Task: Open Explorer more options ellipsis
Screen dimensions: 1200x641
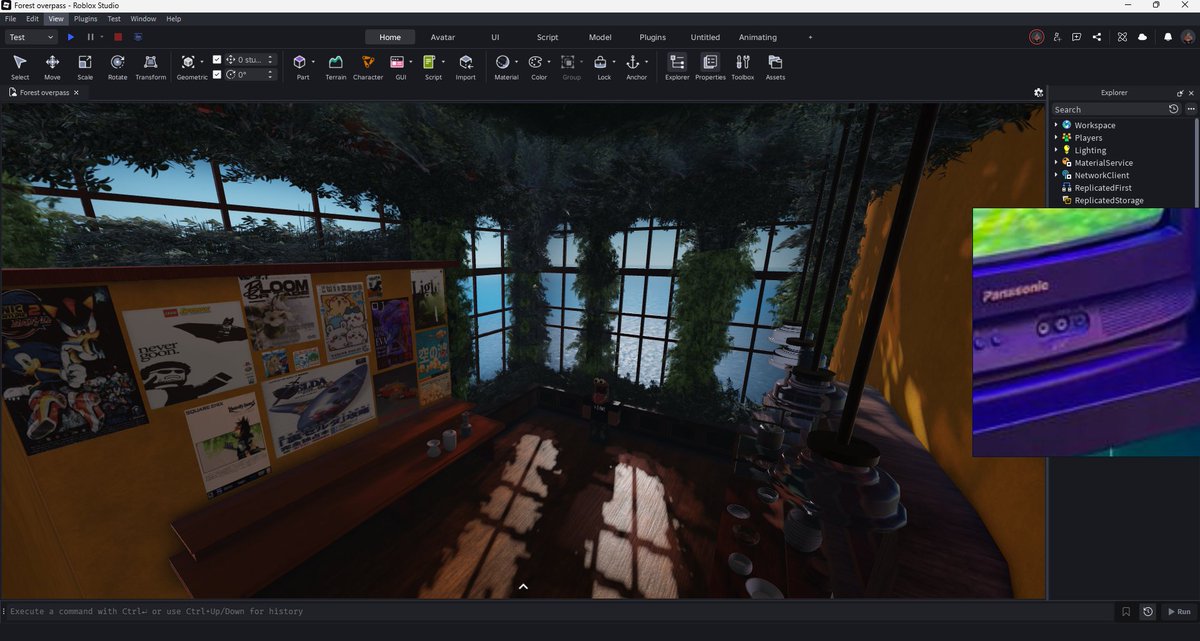Action: tap(1190, 109)
